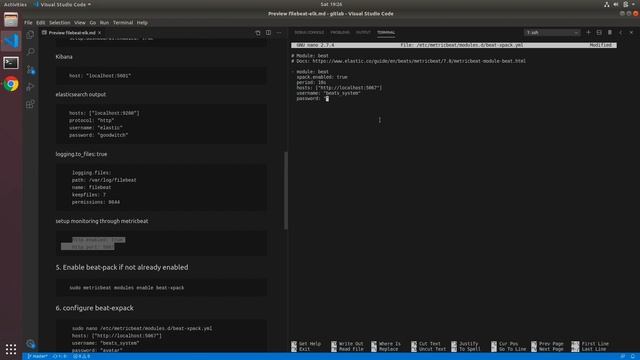Select the Terminal panel tab

[386, 32]
